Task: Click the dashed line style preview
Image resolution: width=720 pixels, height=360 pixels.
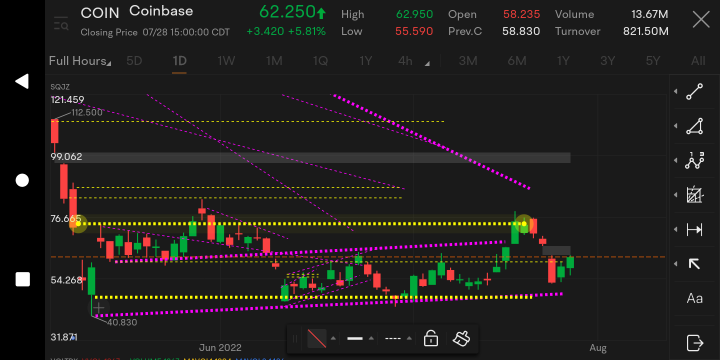Action: click(x=393, y=339)
